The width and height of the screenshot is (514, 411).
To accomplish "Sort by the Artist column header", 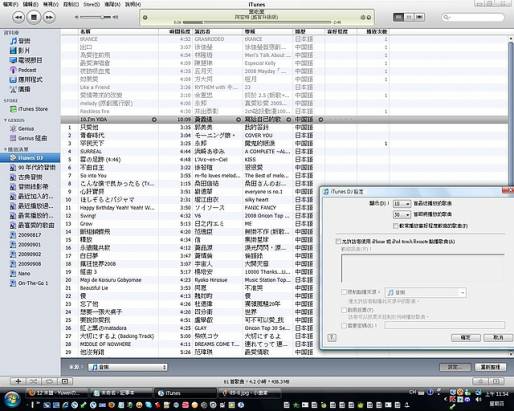I will (x=218, y=32).
